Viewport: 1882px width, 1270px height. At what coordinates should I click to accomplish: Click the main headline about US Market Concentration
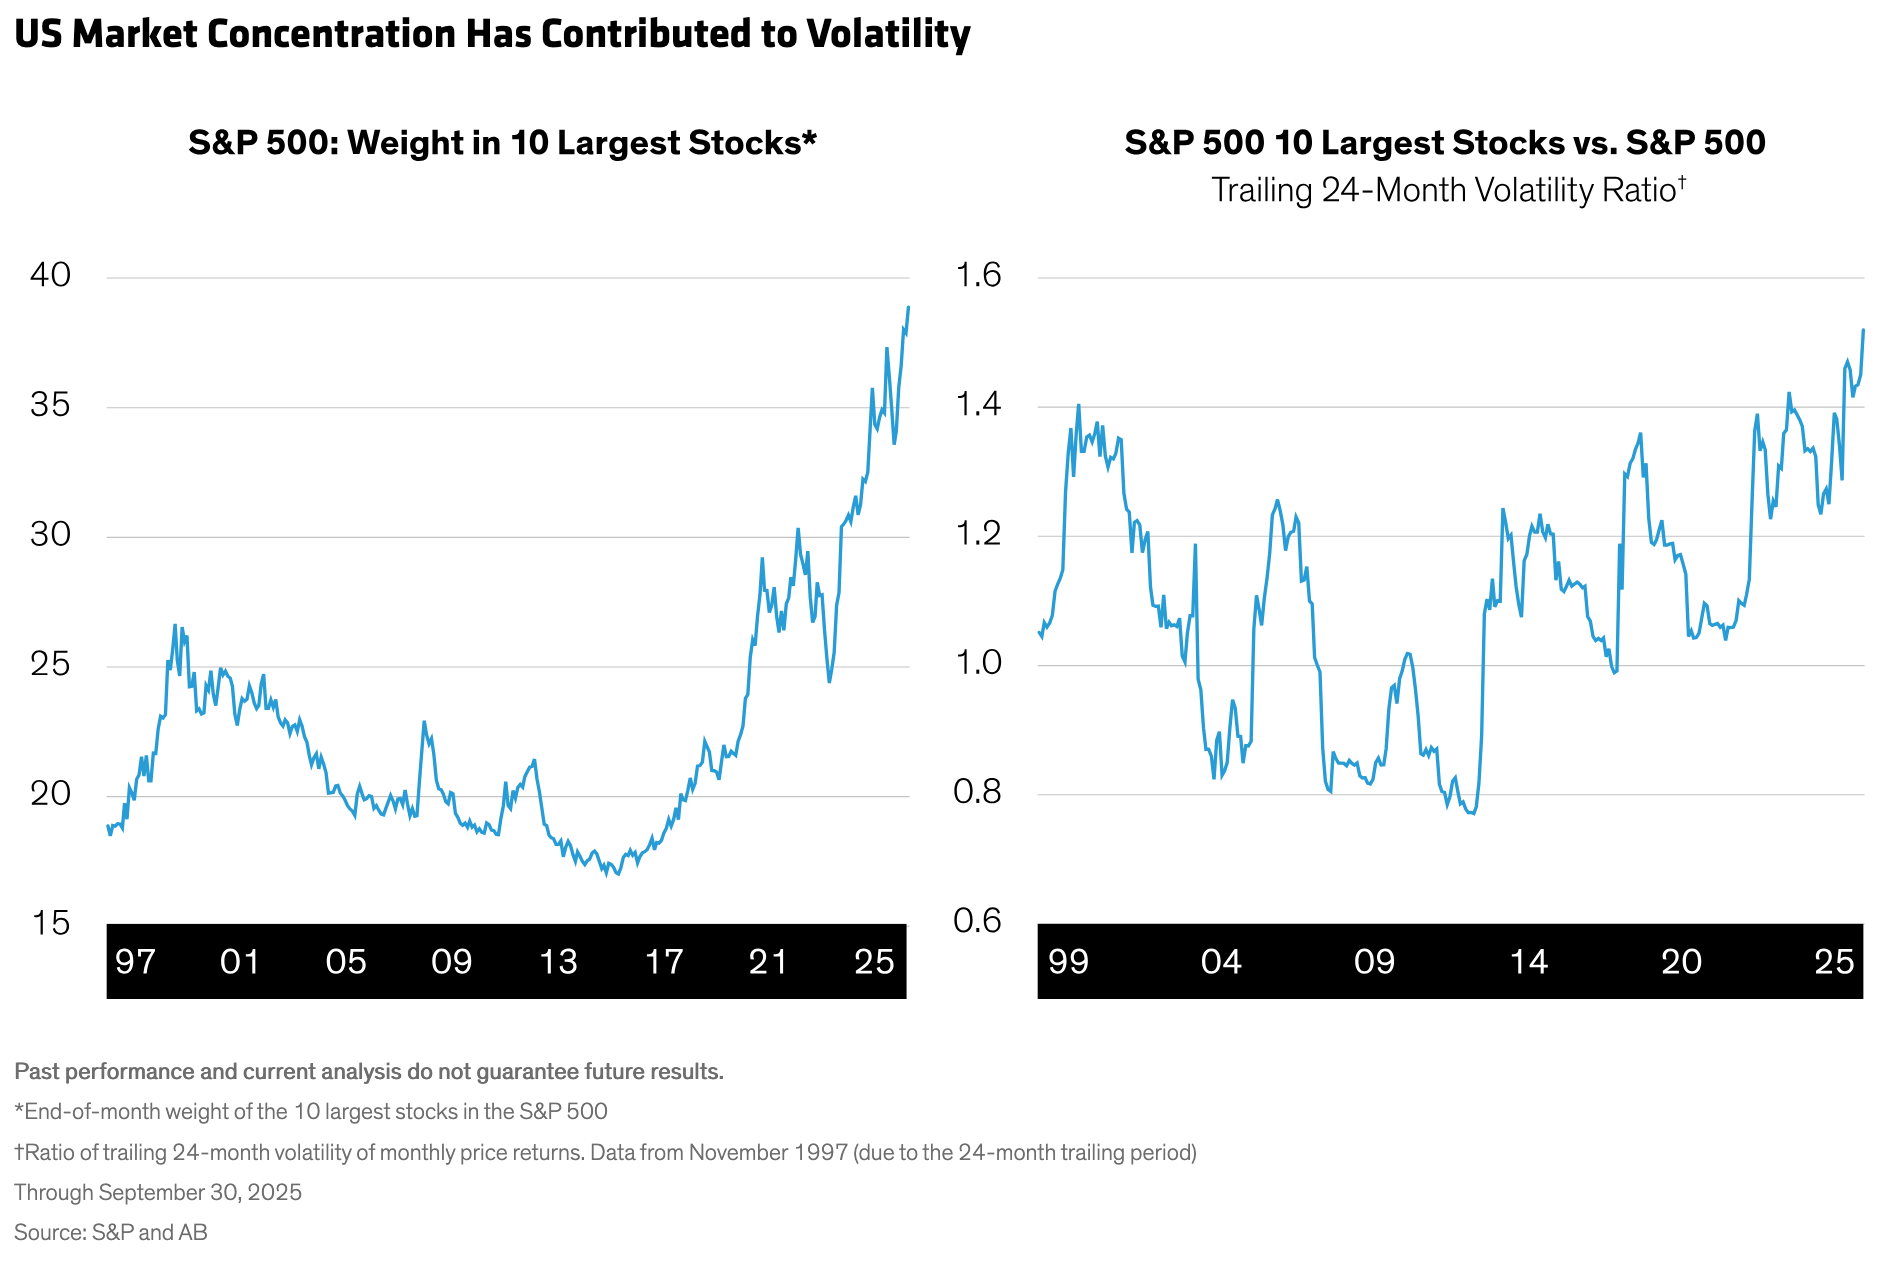pyautogui.click(x=492, y=34)
